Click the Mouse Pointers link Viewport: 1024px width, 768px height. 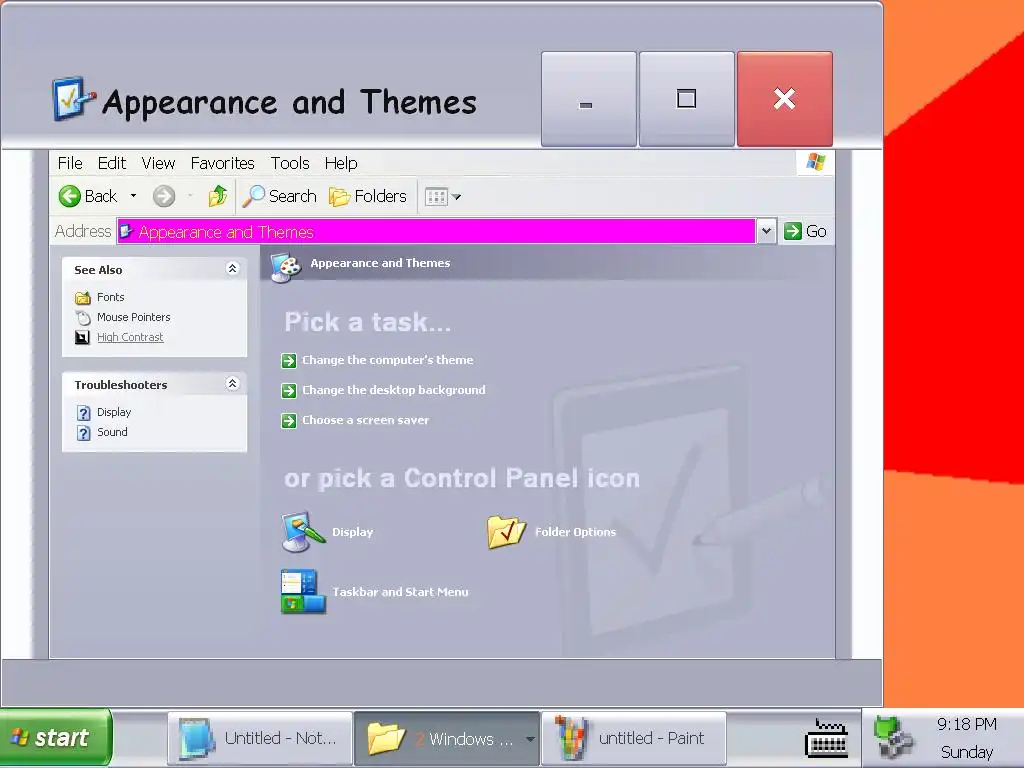(x=134, y=317)
